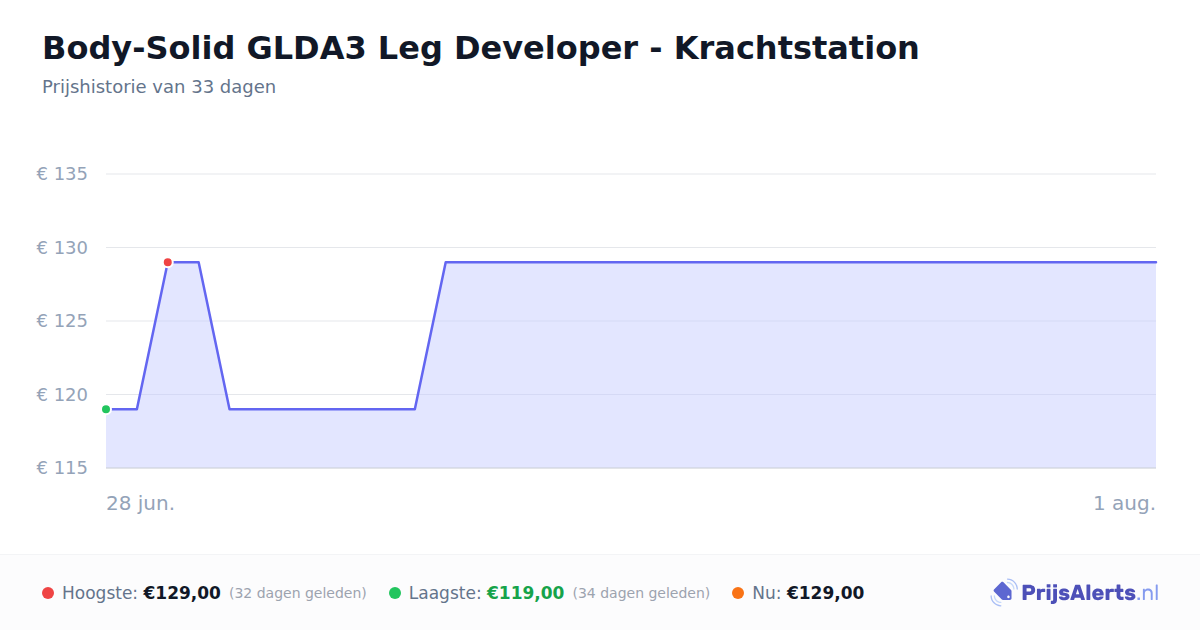Click the green lowest price marker on chart
1200x630 pixels.
106,409
